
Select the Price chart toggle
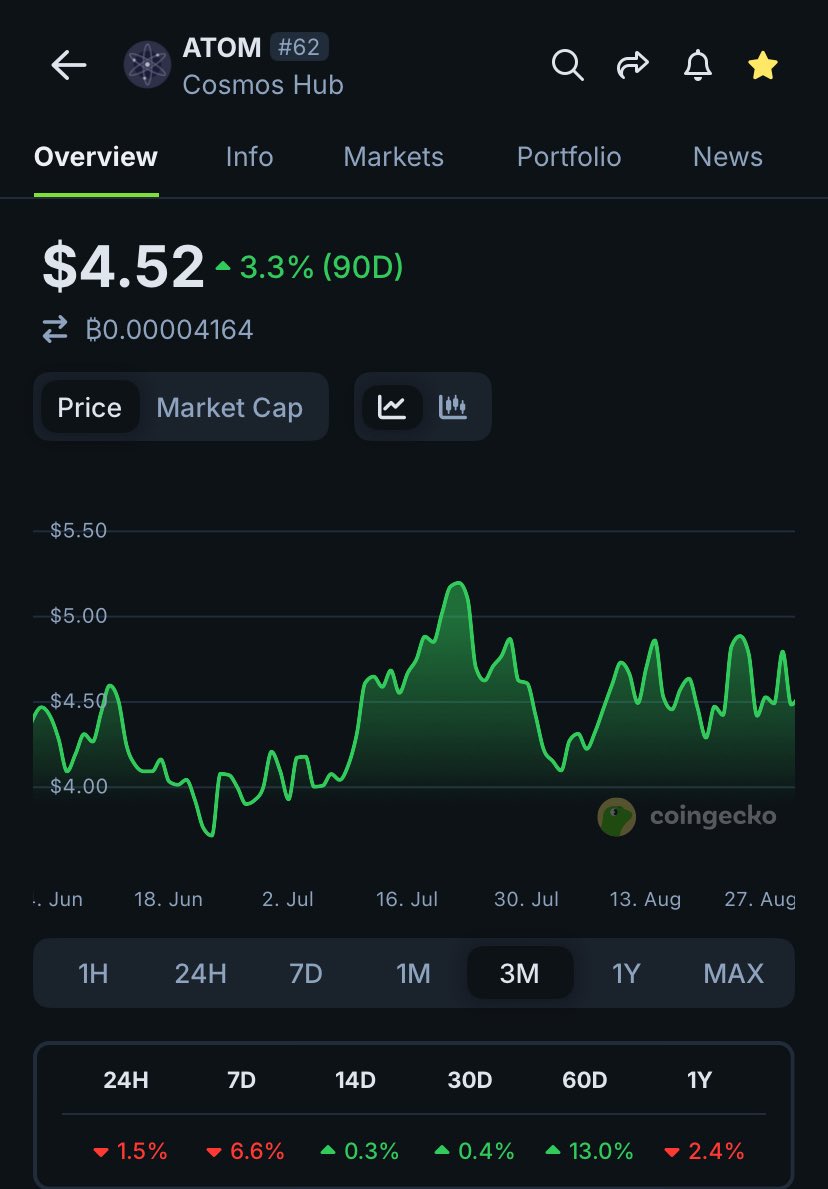(89, 407)
